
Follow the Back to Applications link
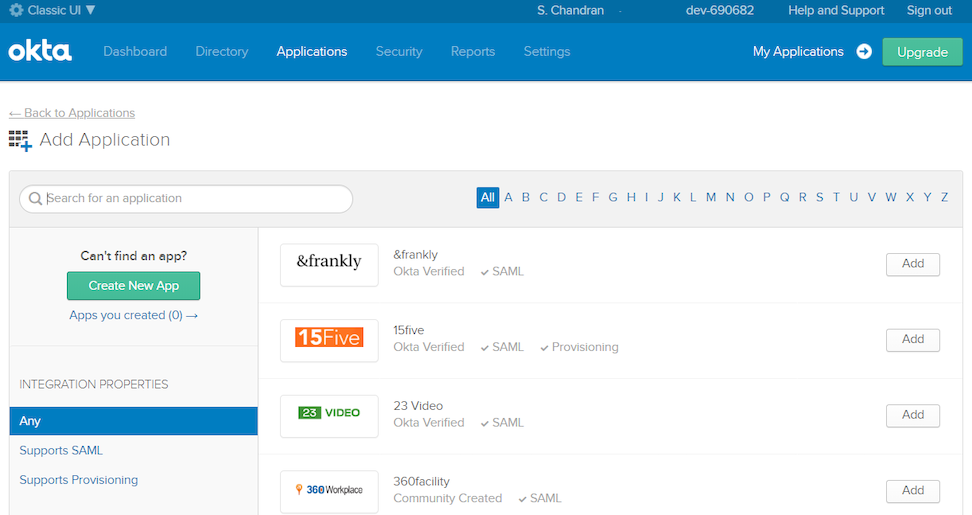[x=72, y=113]
